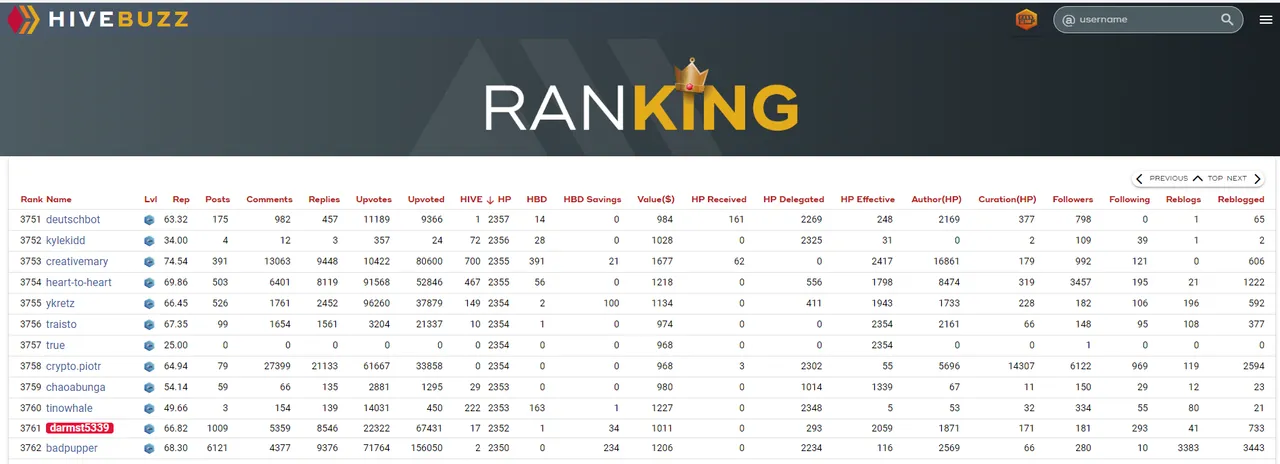This screenshot has width=1280, height=464.
Task: Sort table by Rep column
Action: [x=181, y=199]
